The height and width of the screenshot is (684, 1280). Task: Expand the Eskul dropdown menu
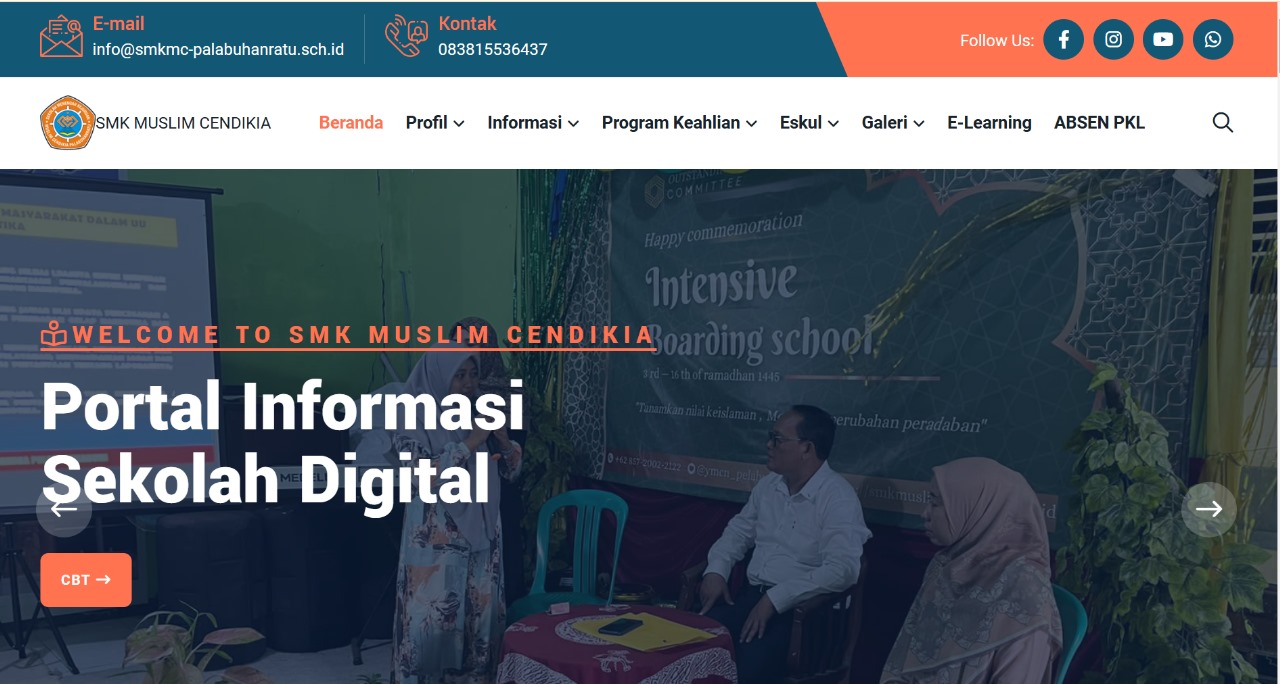coord(809,123)
